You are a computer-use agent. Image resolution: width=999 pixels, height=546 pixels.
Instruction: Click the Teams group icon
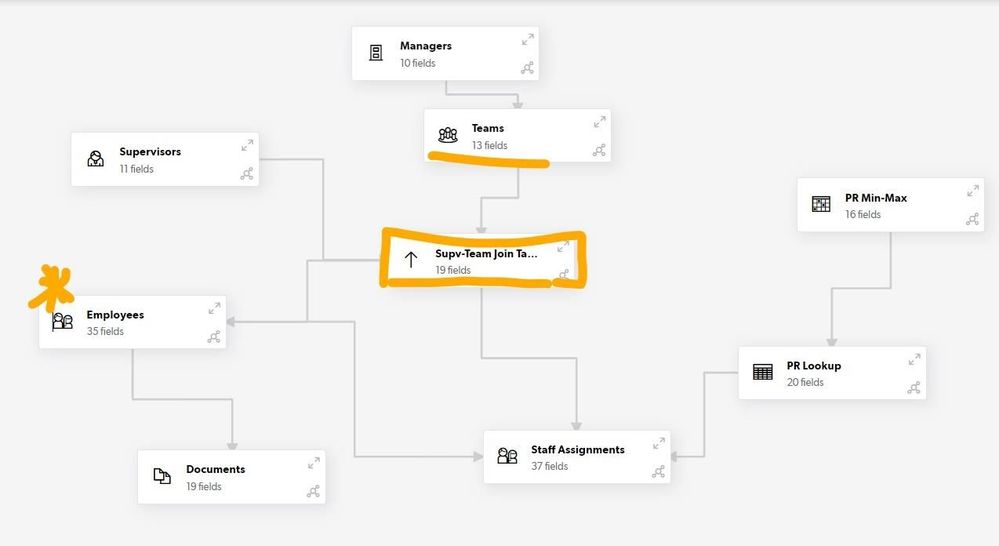click(448, 134)
